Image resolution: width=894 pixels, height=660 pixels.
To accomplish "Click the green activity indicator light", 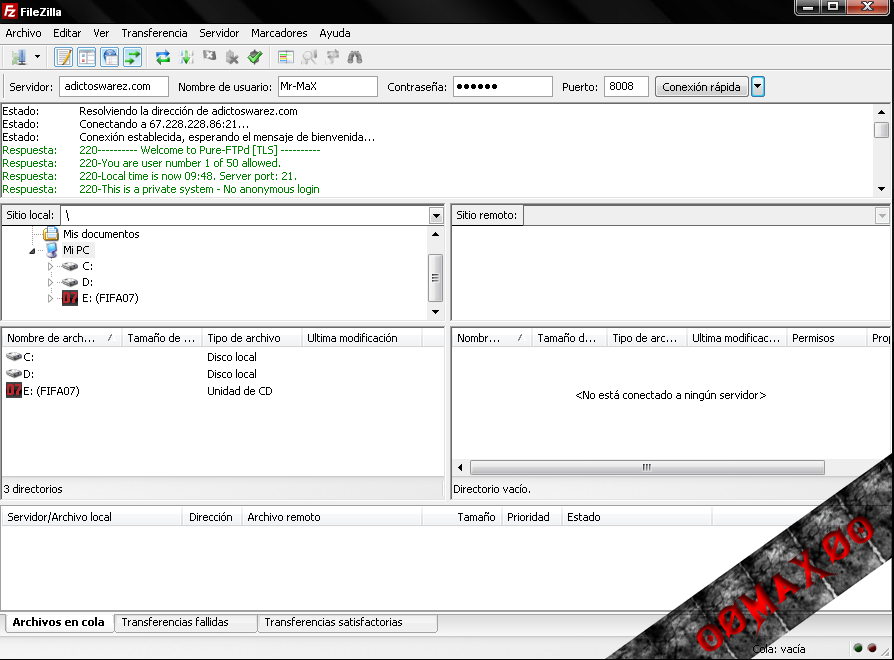I will [858, 648].
